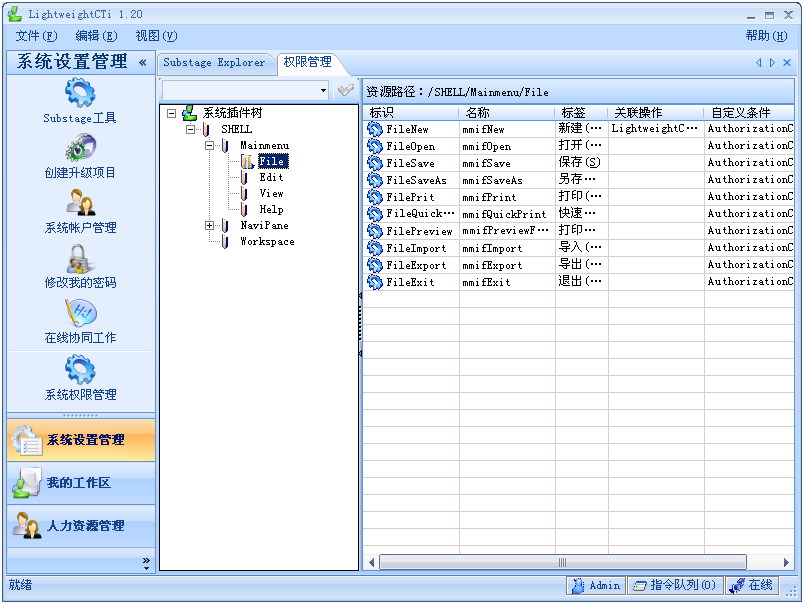This screenshot has height=604, width=804.
Task: Click the 保存(S) label cell
Action: 581,163
